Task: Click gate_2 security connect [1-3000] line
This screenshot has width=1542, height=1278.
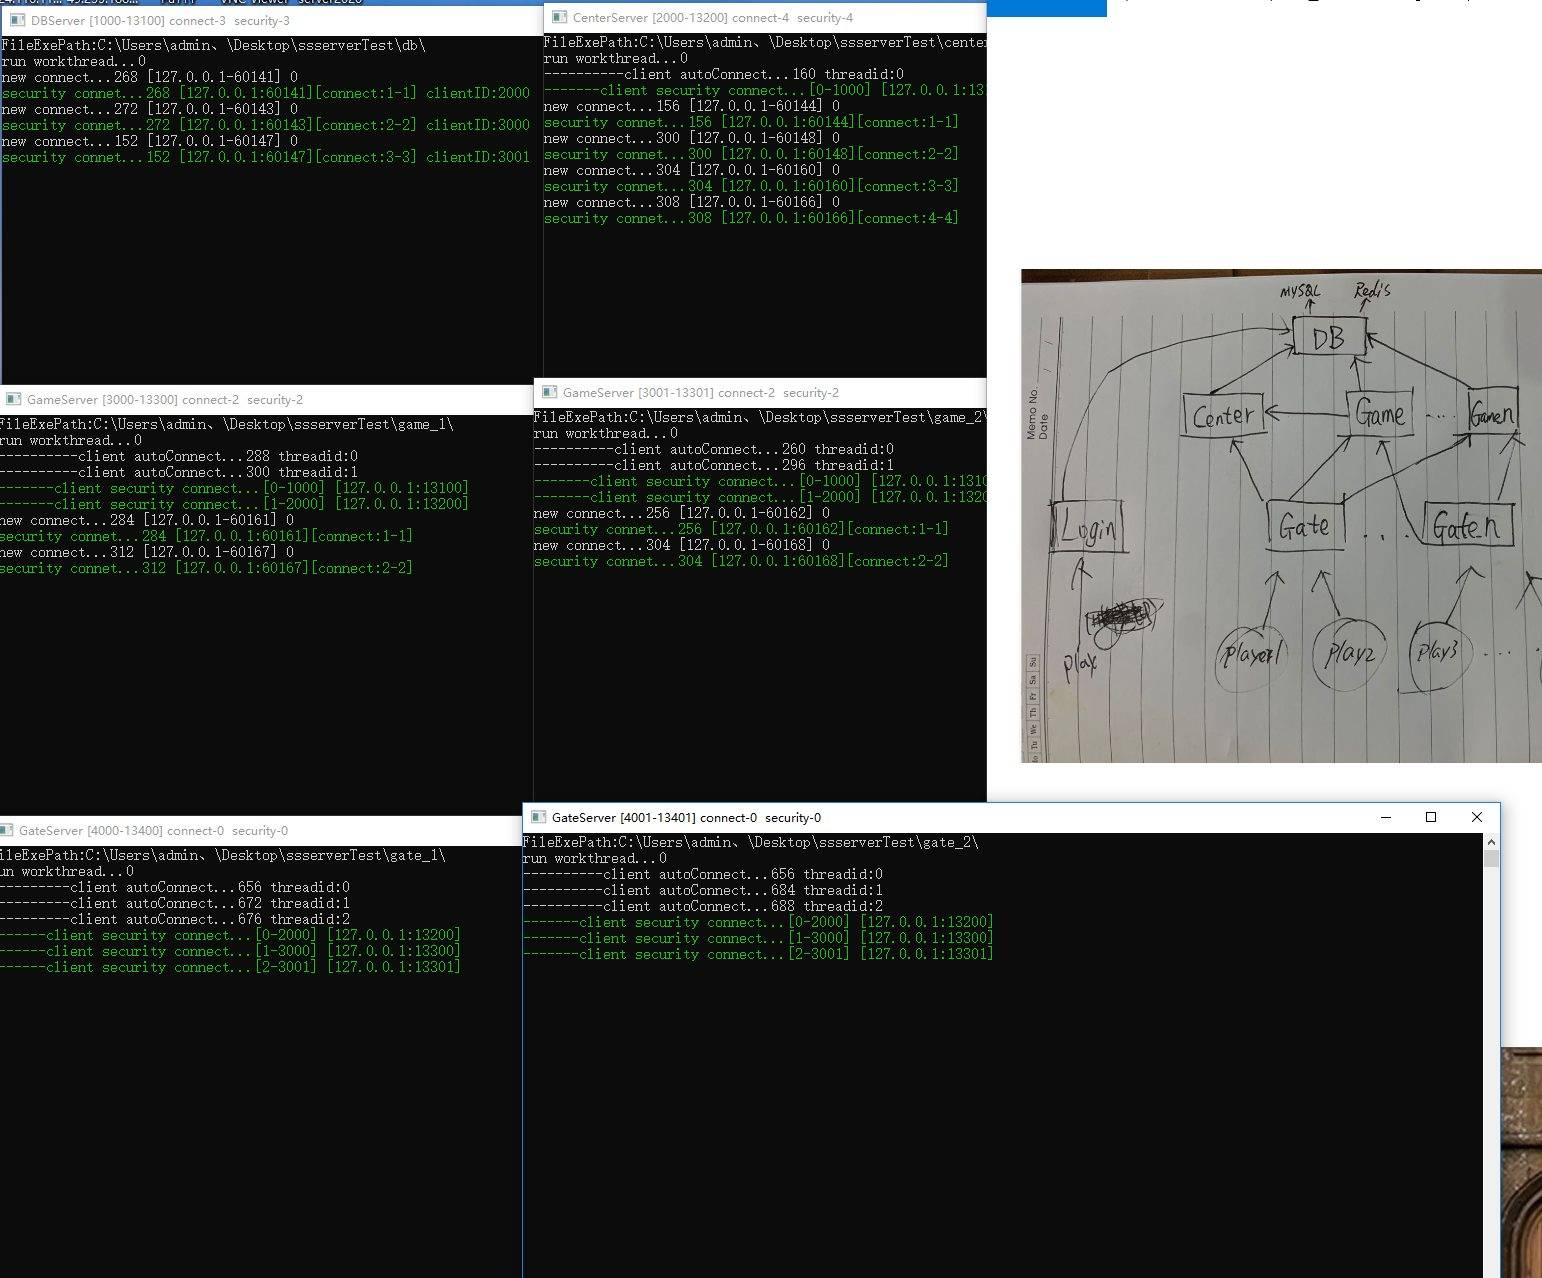Action: tap(758, 938)
